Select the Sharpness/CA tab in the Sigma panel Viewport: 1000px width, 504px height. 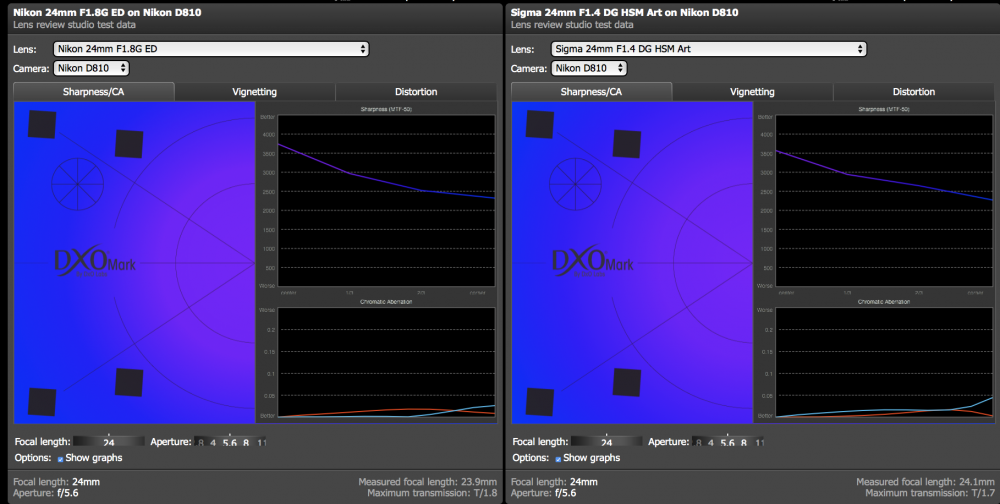[591, 92]
